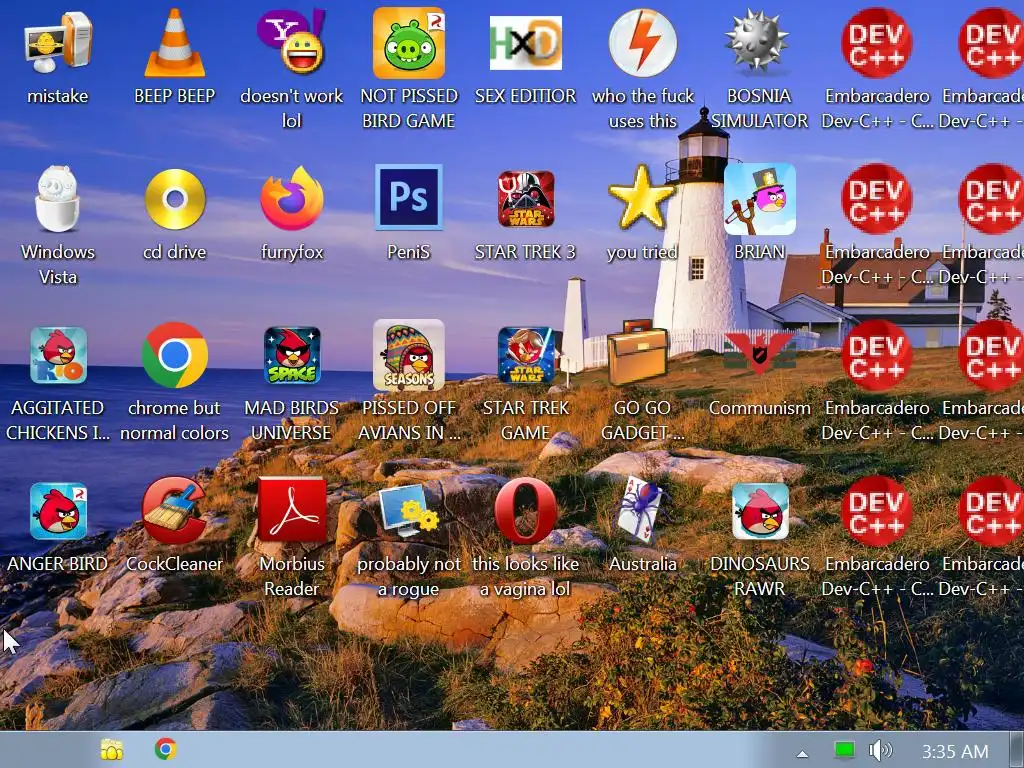
Task: Open the briefcase 'GO GO GADGET' icon
Action: coord(637,353)
